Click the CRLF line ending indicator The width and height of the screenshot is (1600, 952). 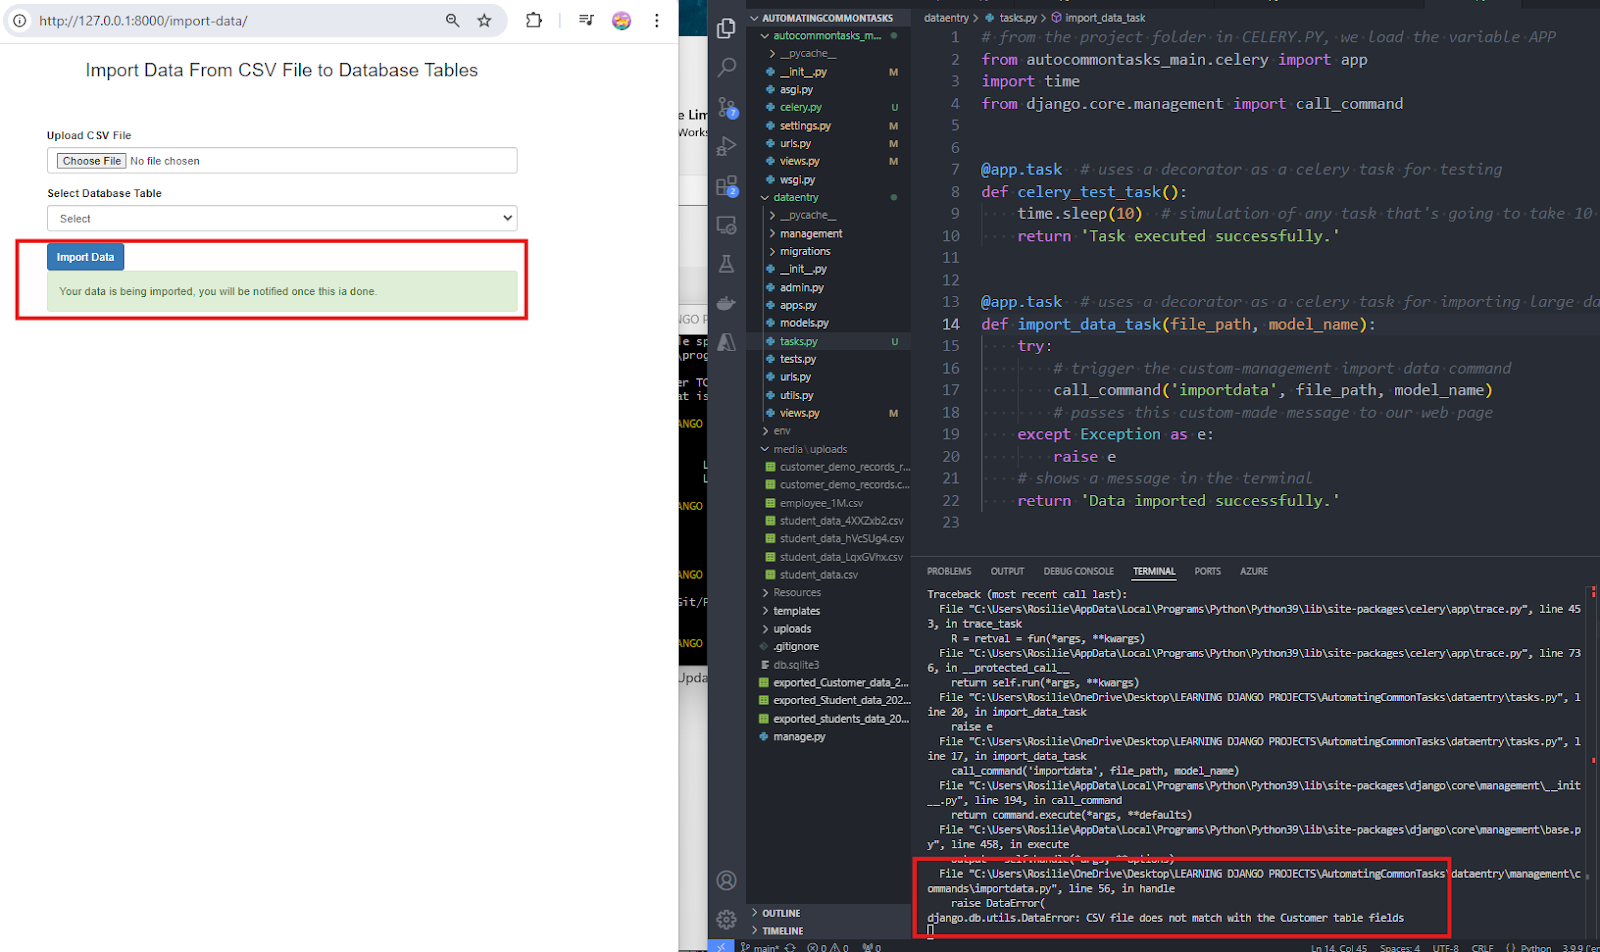point(1482,947)
